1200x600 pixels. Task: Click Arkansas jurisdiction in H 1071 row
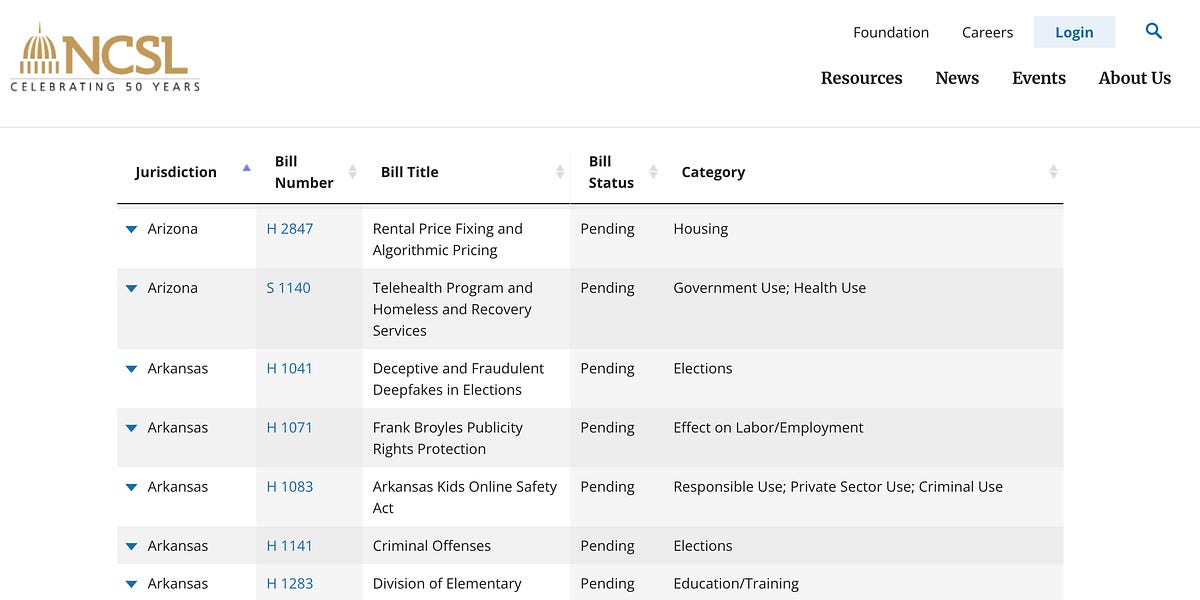click(x=178, y=428)
